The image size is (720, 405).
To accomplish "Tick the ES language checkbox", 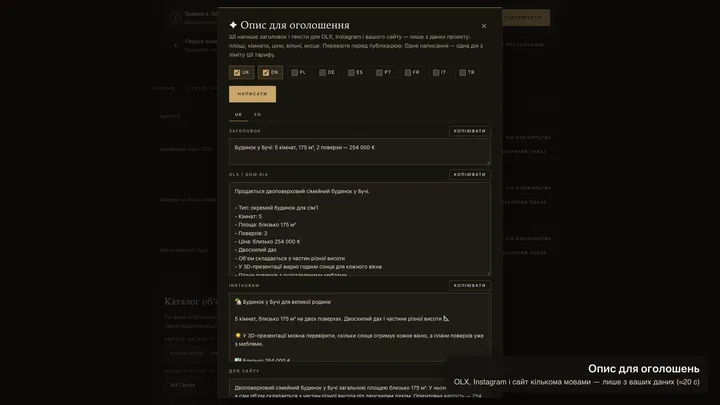I will [x=351, y=73].
